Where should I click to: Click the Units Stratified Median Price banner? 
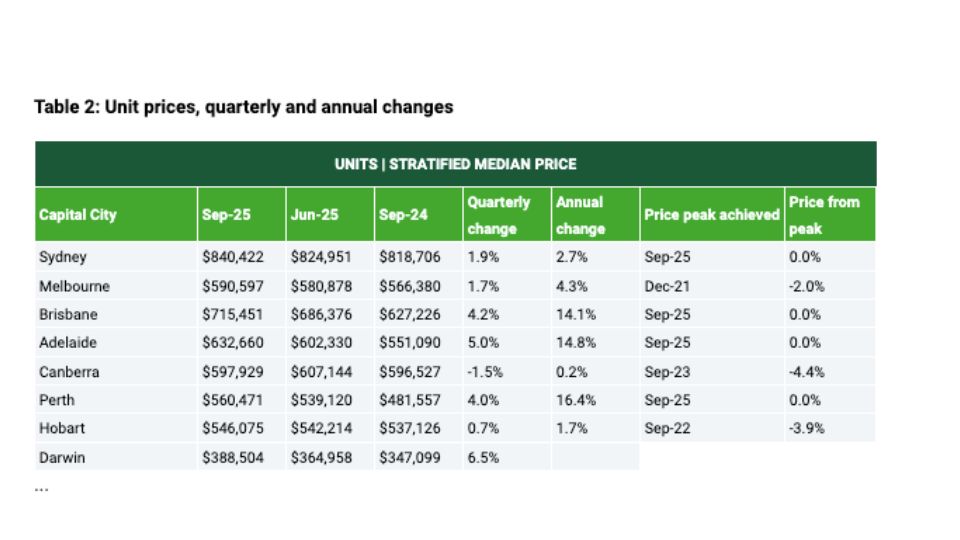tap(455, 164)
